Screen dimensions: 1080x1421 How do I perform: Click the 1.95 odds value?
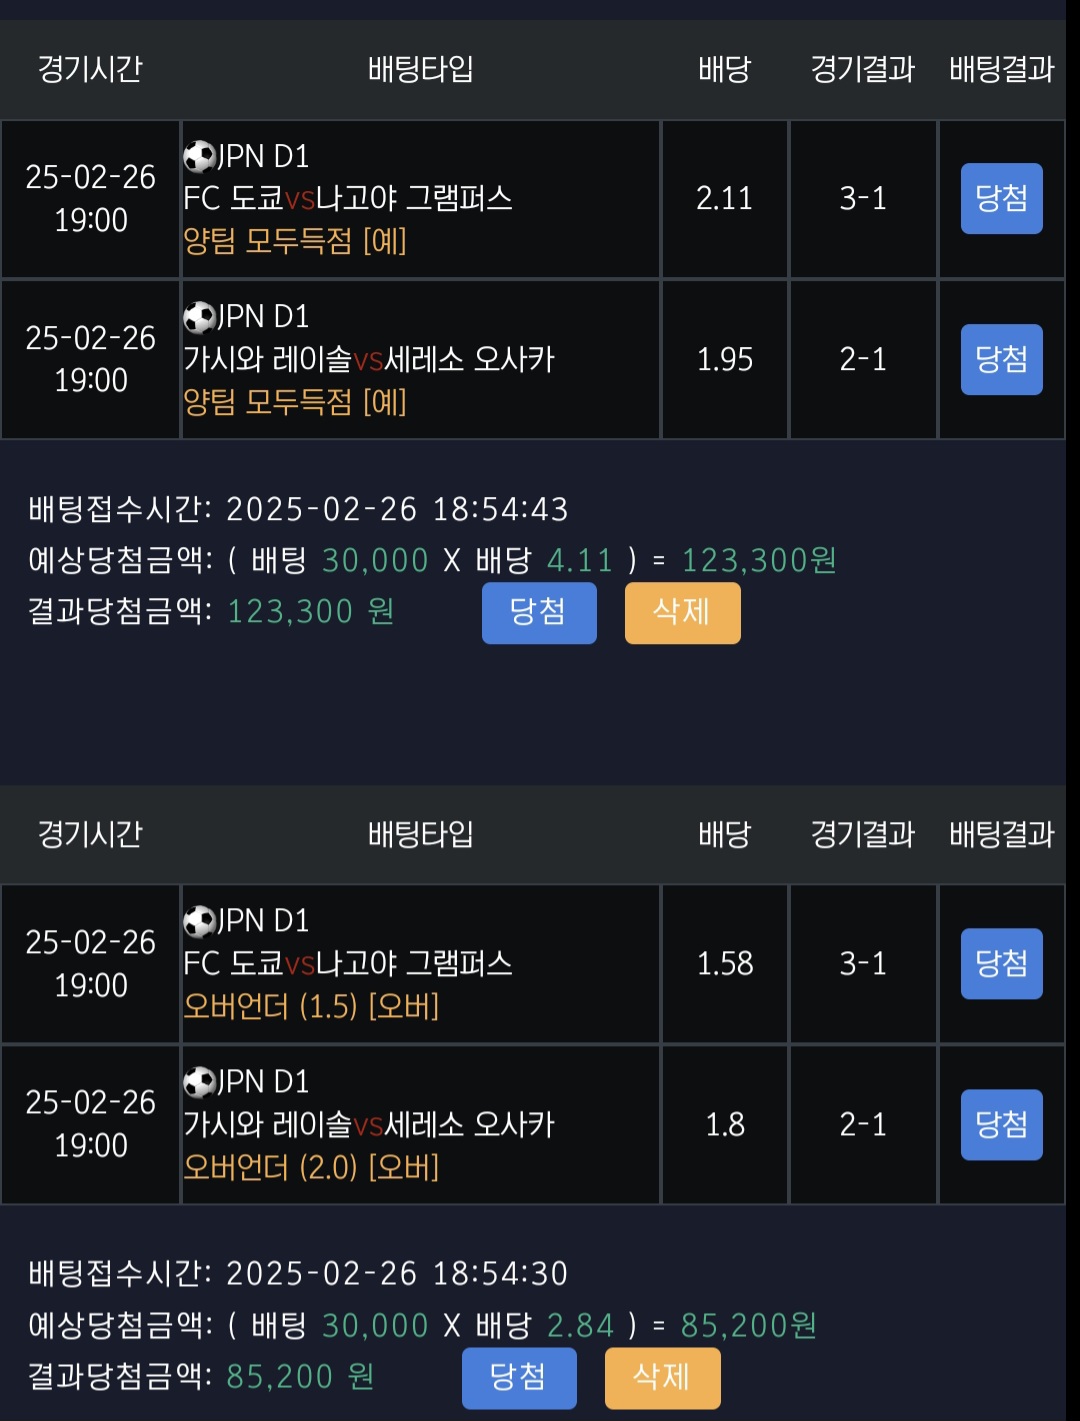724,359
